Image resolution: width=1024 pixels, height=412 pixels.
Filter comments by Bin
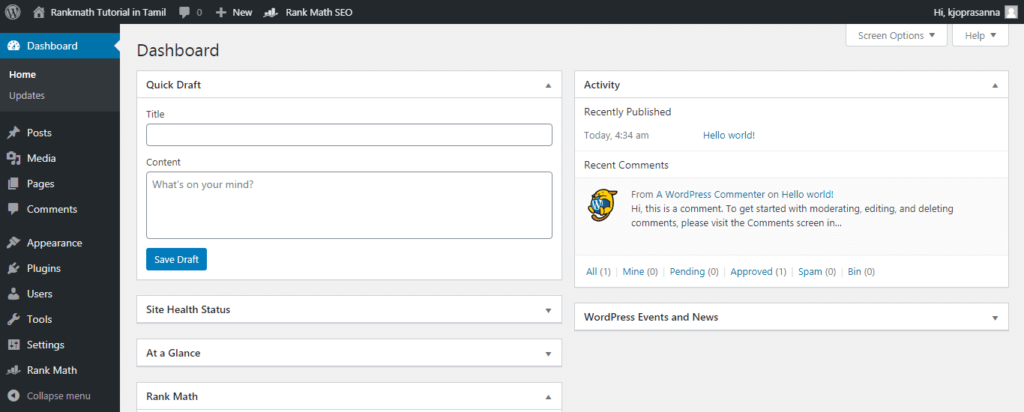coord(854,272)
